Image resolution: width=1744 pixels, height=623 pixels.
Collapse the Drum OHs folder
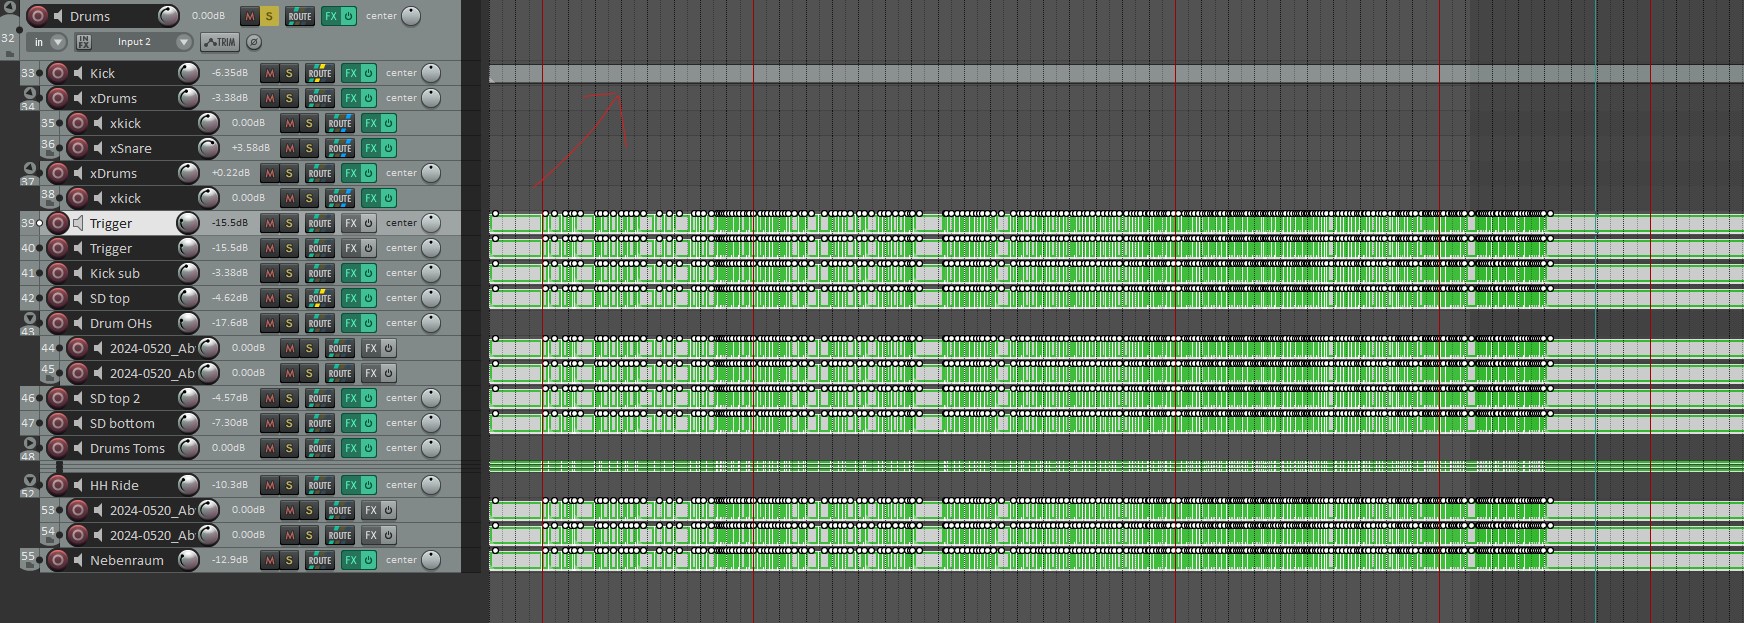30,318
